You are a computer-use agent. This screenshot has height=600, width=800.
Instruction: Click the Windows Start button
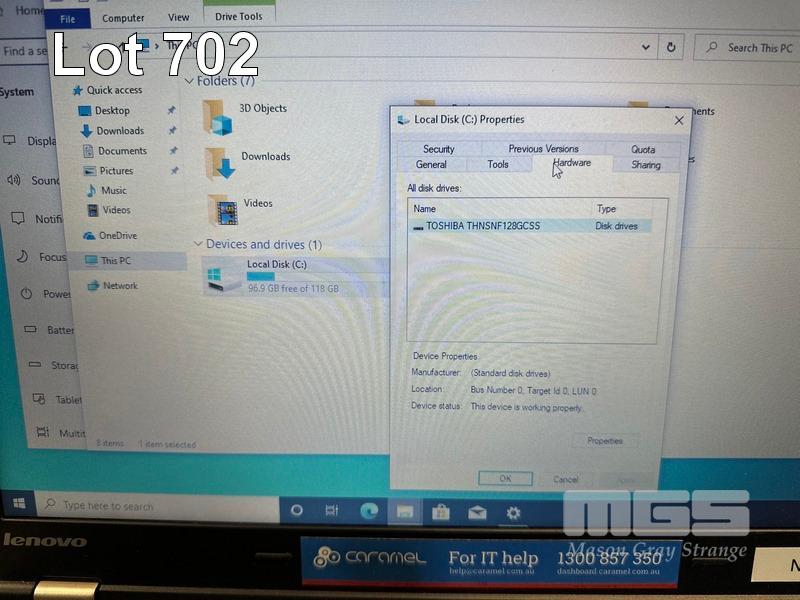pyautogui.click(x=19, y=505)
